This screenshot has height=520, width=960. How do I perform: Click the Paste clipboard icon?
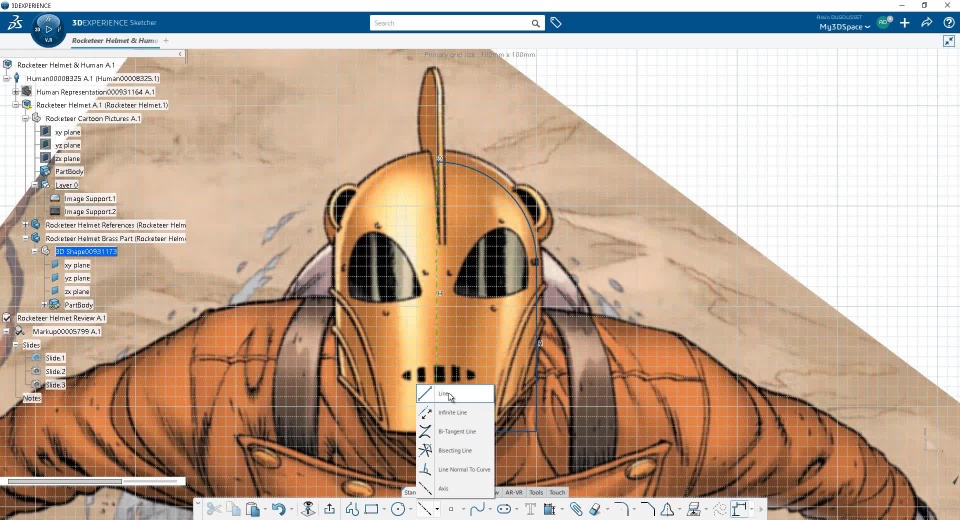252,509
